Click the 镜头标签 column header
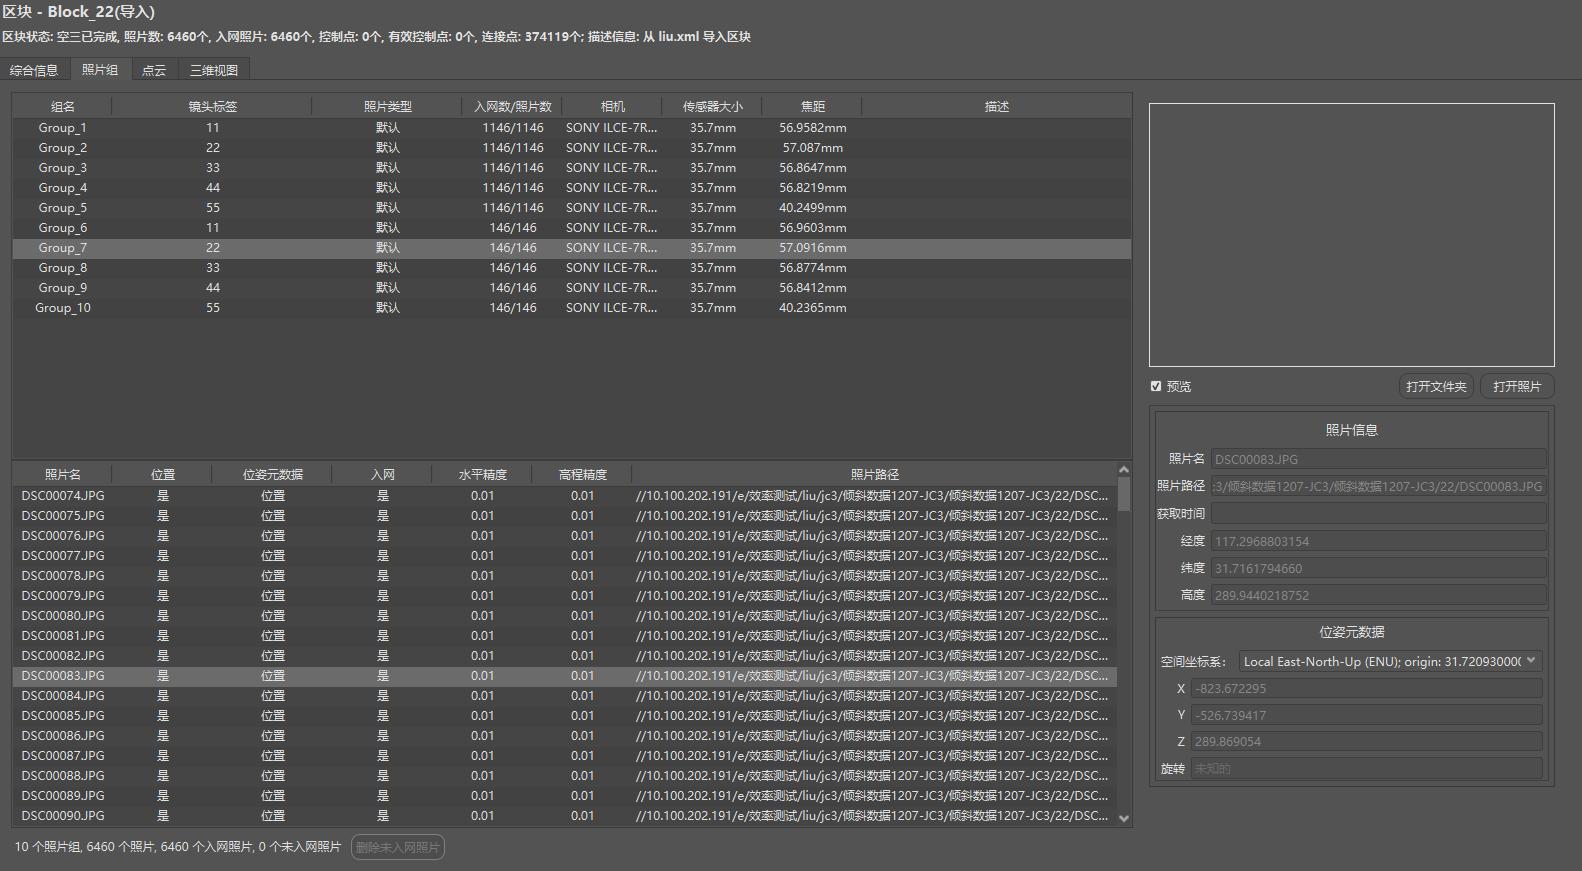Screen dimensions: 1582x871 [x=212, y=106]
